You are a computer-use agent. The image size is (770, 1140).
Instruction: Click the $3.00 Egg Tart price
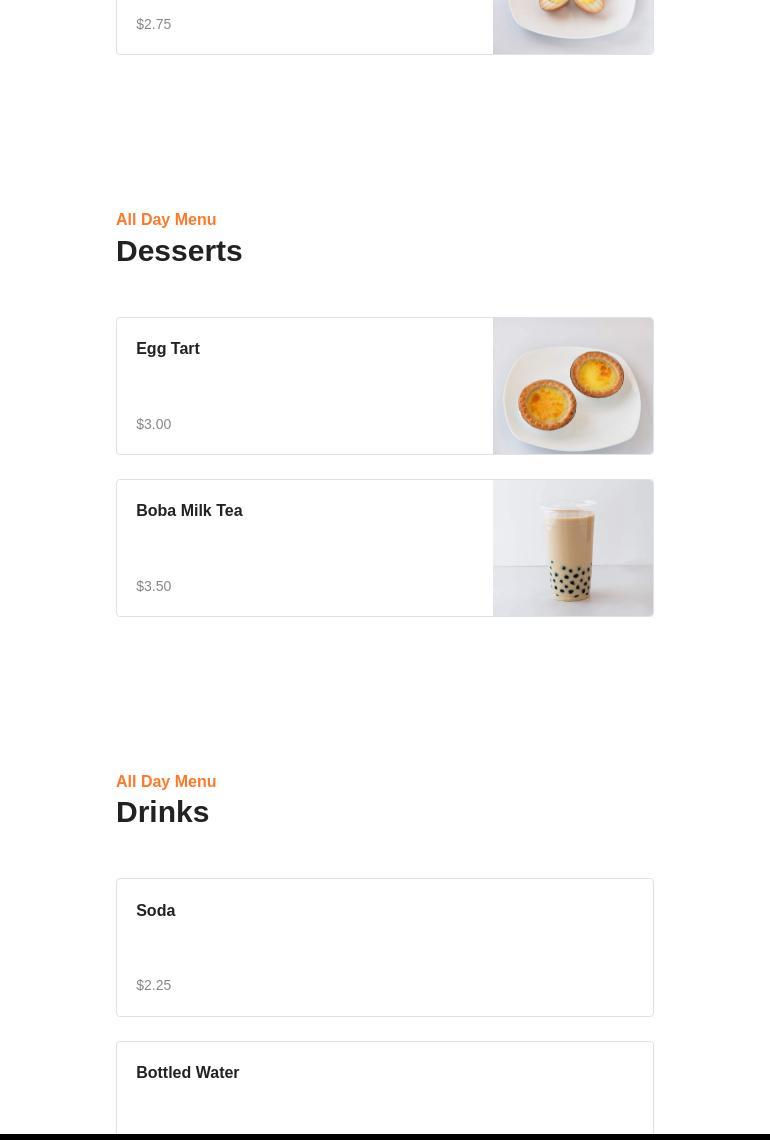154,424
